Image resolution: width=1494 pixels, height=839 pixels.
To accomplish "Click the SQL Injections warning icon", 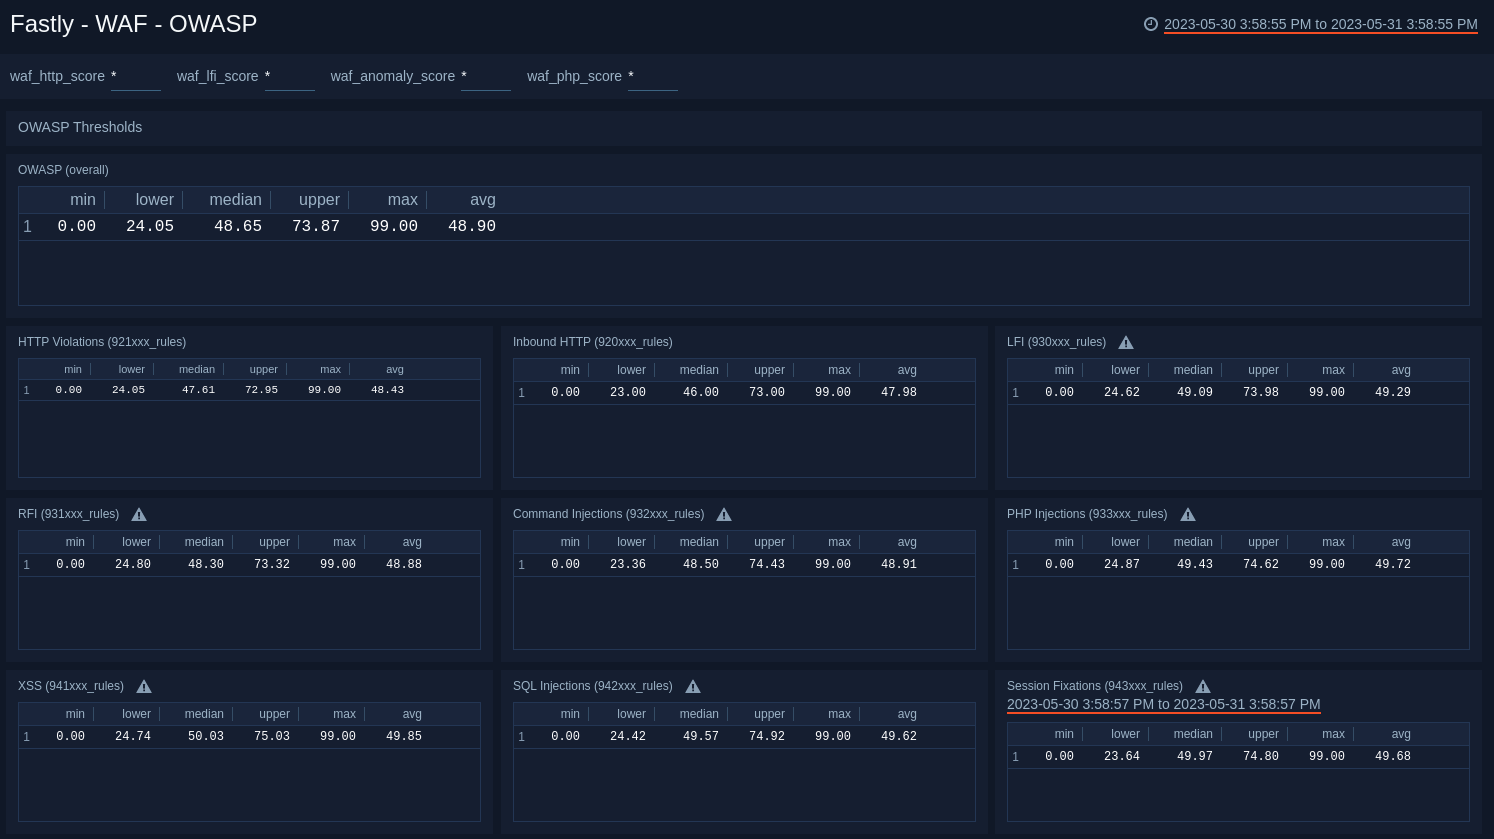I will [692, 686].
